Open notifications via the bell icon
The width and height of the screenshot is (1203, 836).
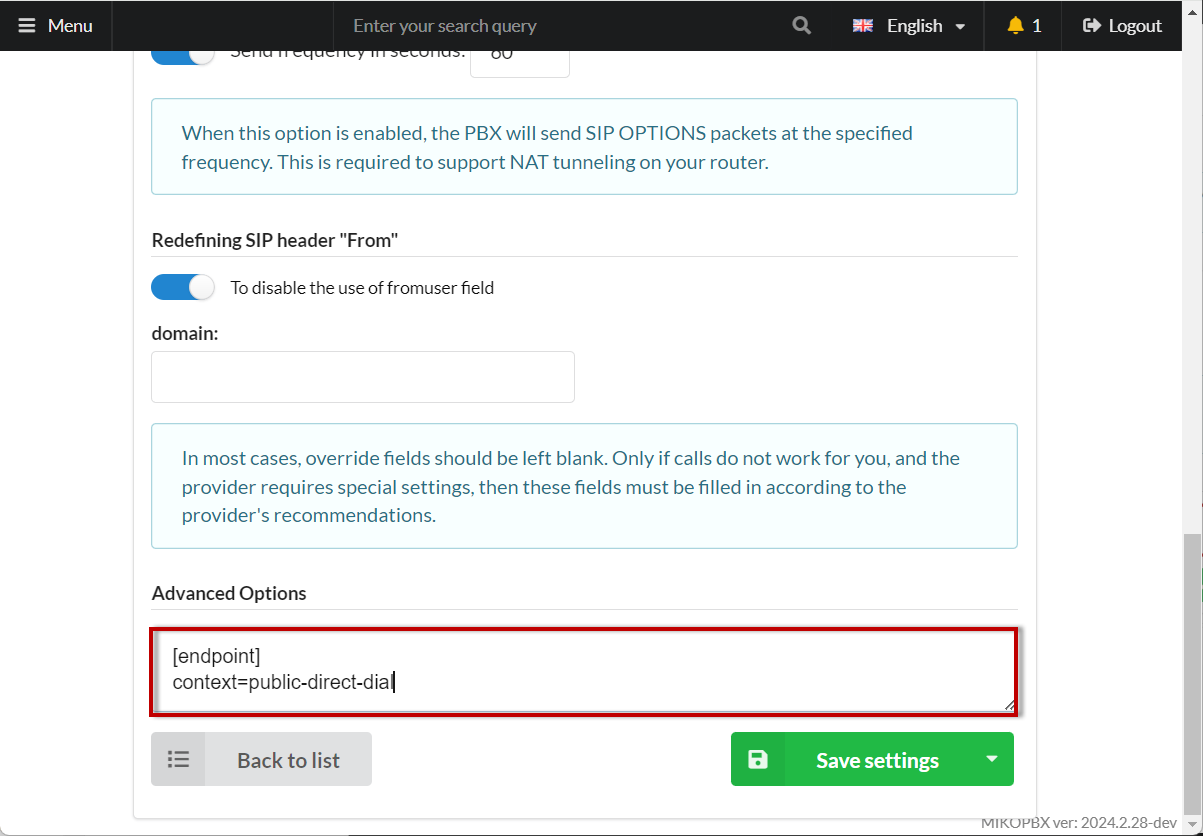tap(1016, 26)
